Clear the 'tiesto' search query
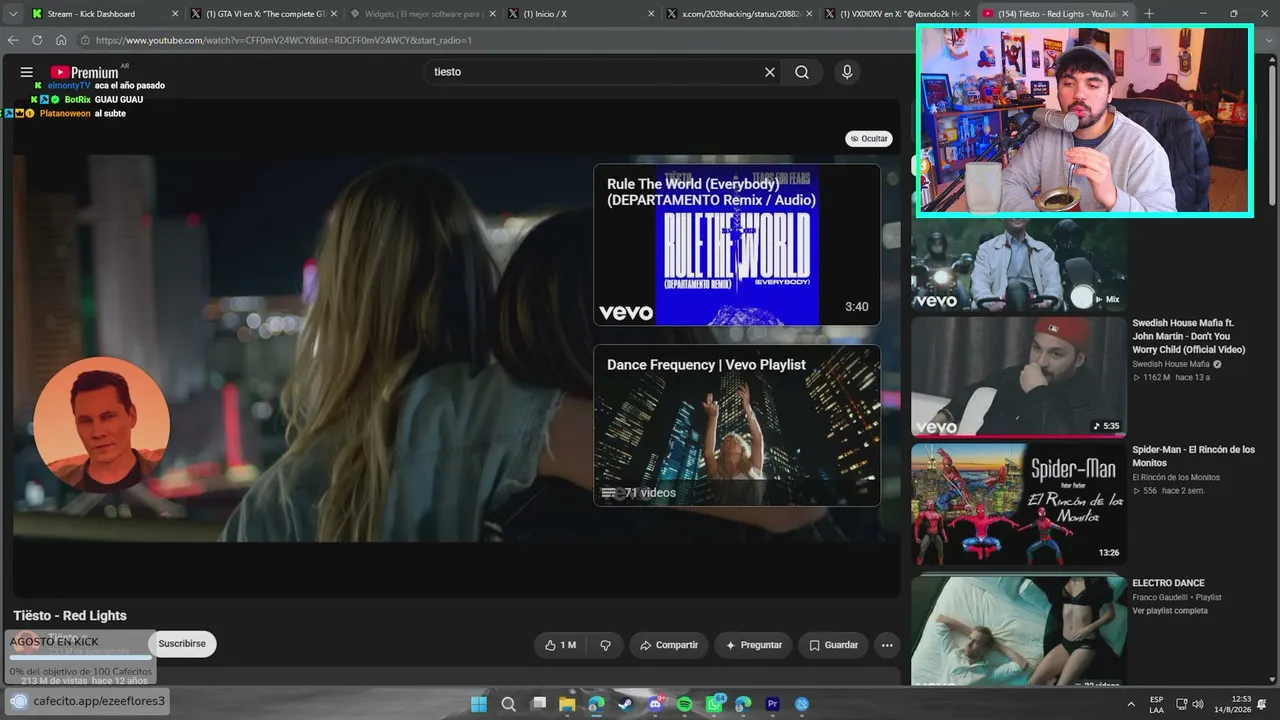 770,72
